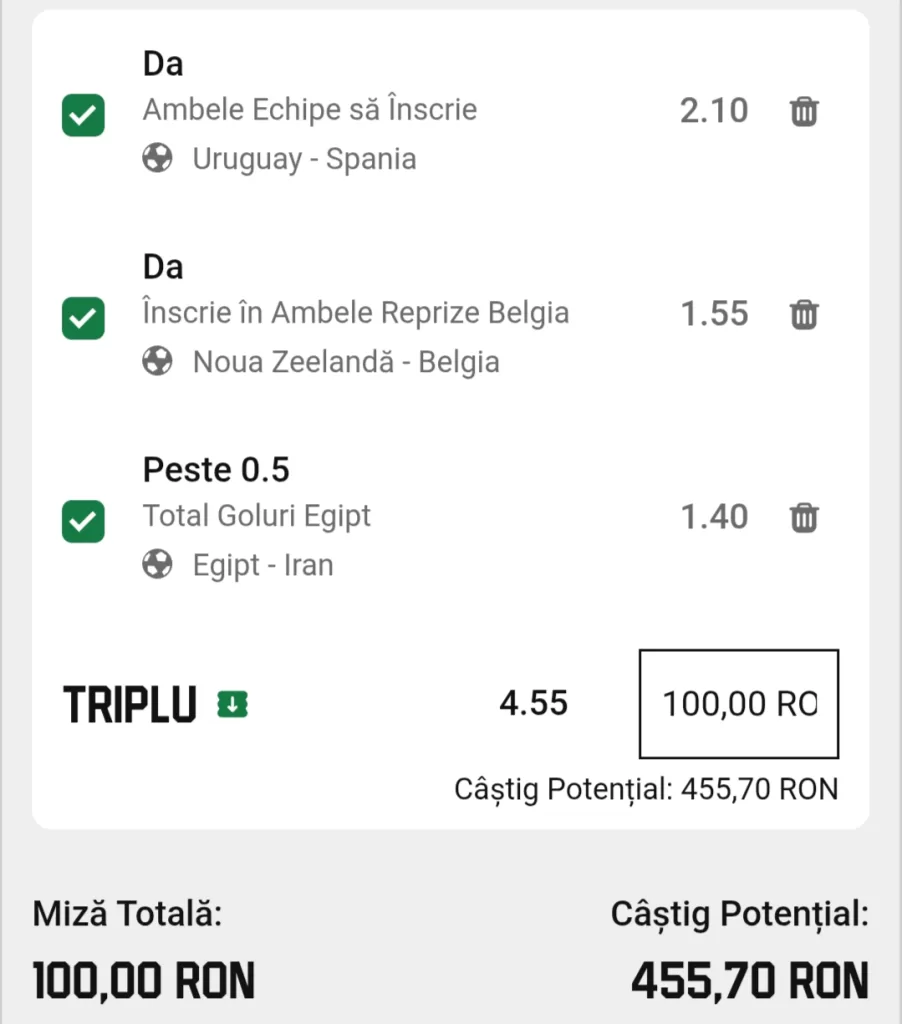Open the Noua Zeelandă - Belgia match
This screenshot has width=902, height=1024.
tap(346, 362)
